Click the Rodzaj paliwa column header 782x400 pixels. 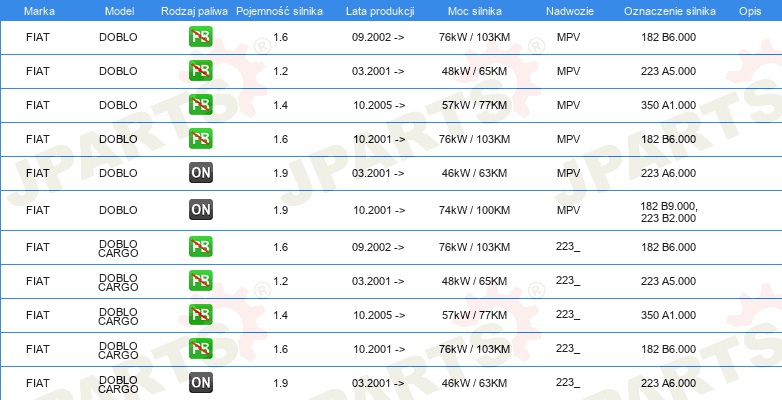click(194, 11)
